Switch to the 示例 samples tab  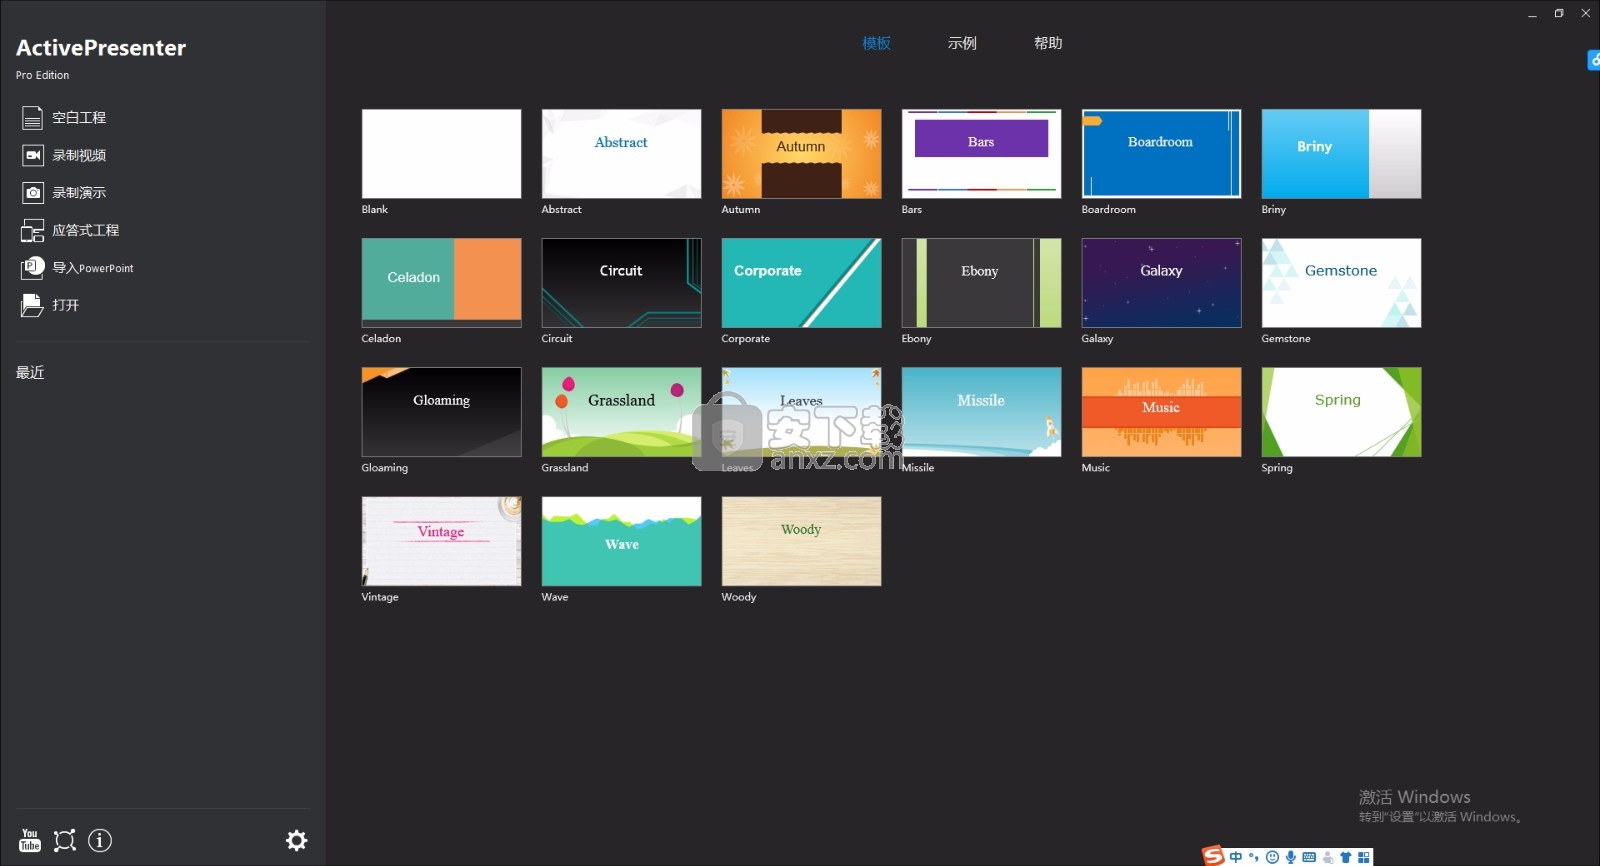click(x=962, y=43)
